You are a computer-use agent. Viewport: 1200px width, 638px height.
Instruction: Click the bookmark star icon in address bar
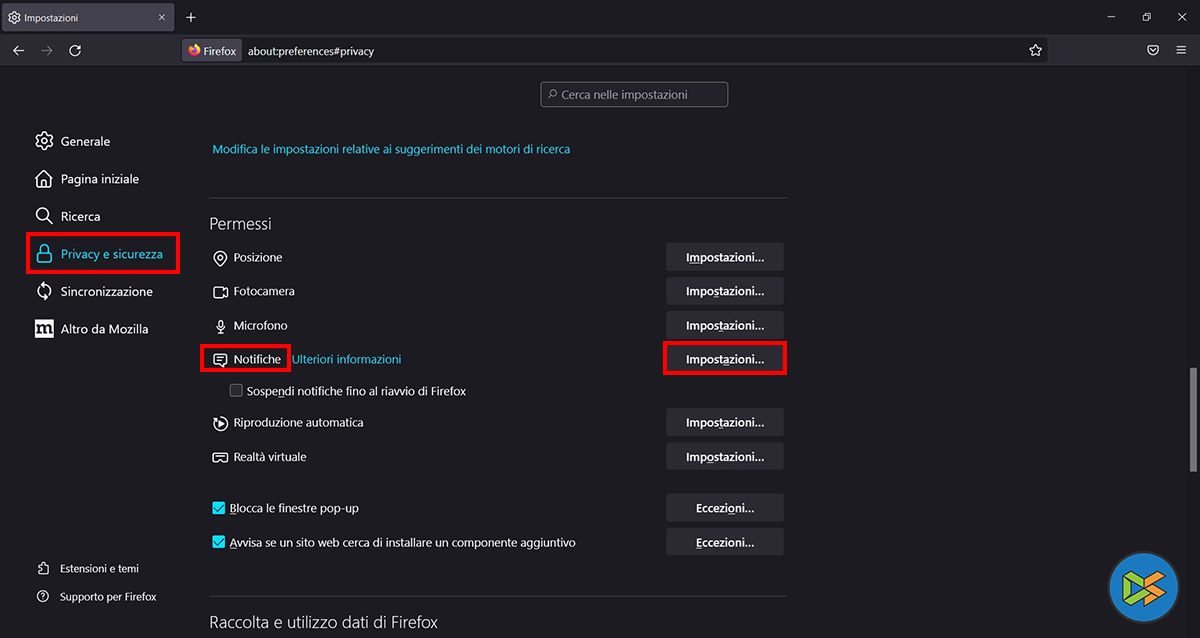[x=1036, y=50]
